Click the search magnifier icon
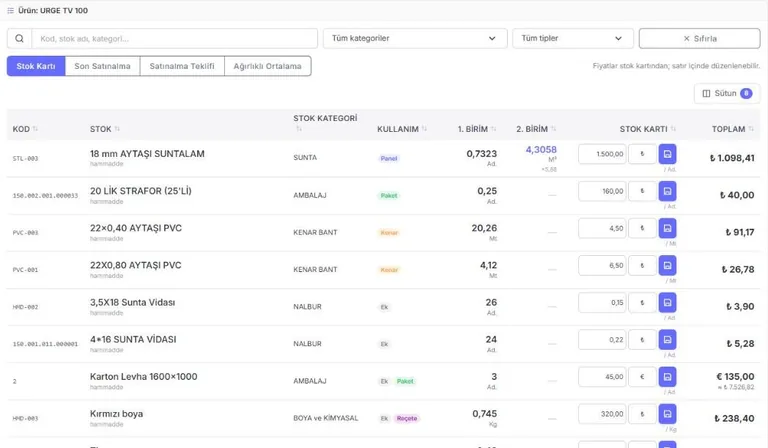Screen dimensions: 768x448 [x=19, y=39]
